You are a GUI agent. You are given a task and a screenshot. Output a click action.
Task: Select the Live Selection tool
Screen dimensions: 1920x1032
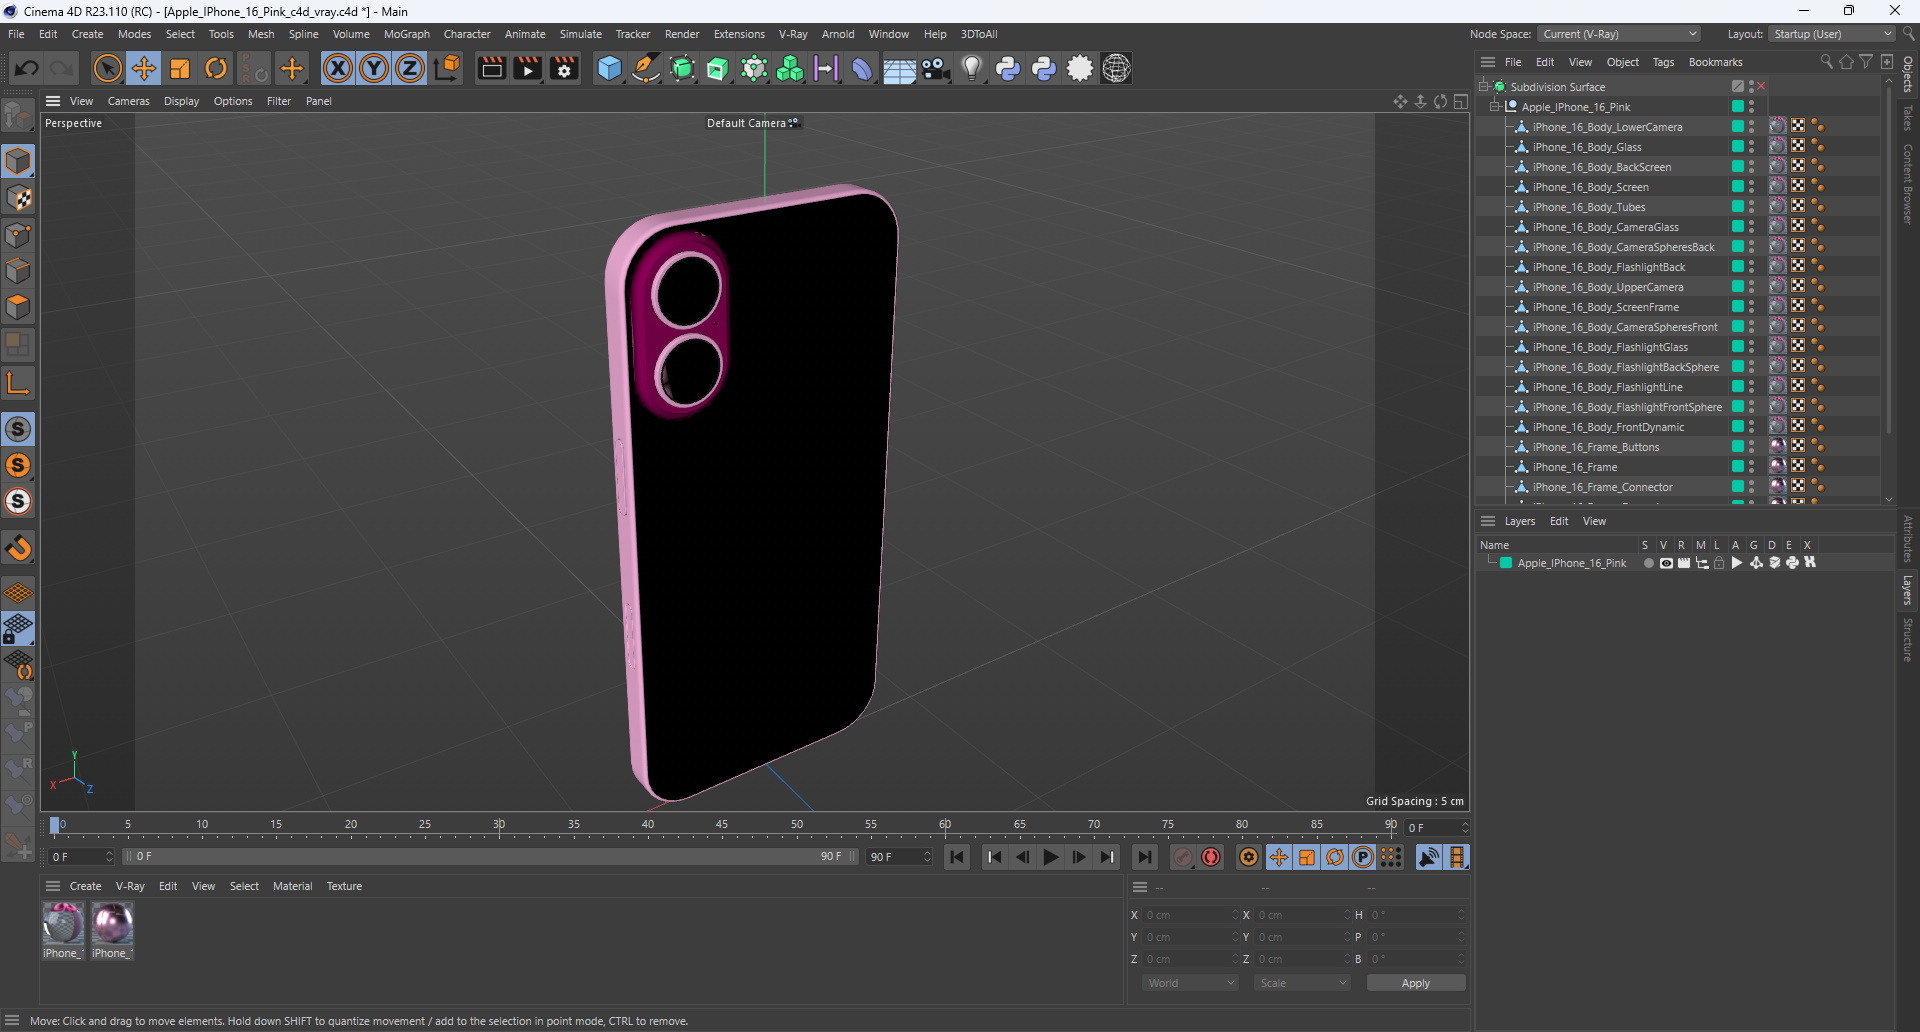click(107, 68)
